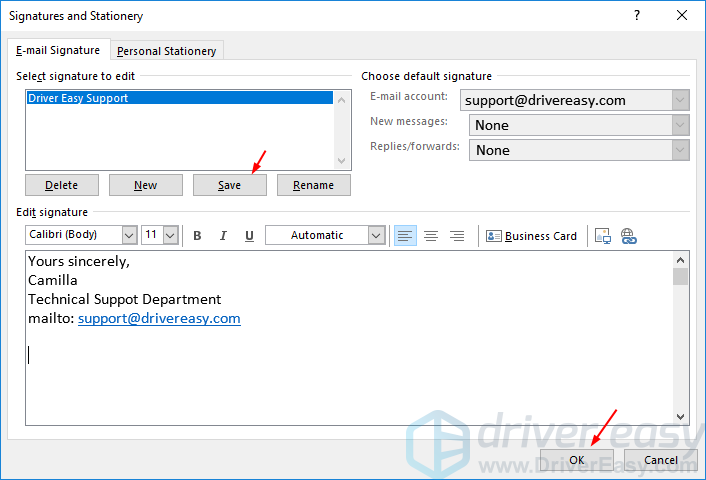Toggle Underline formatting button

(249, 235)
